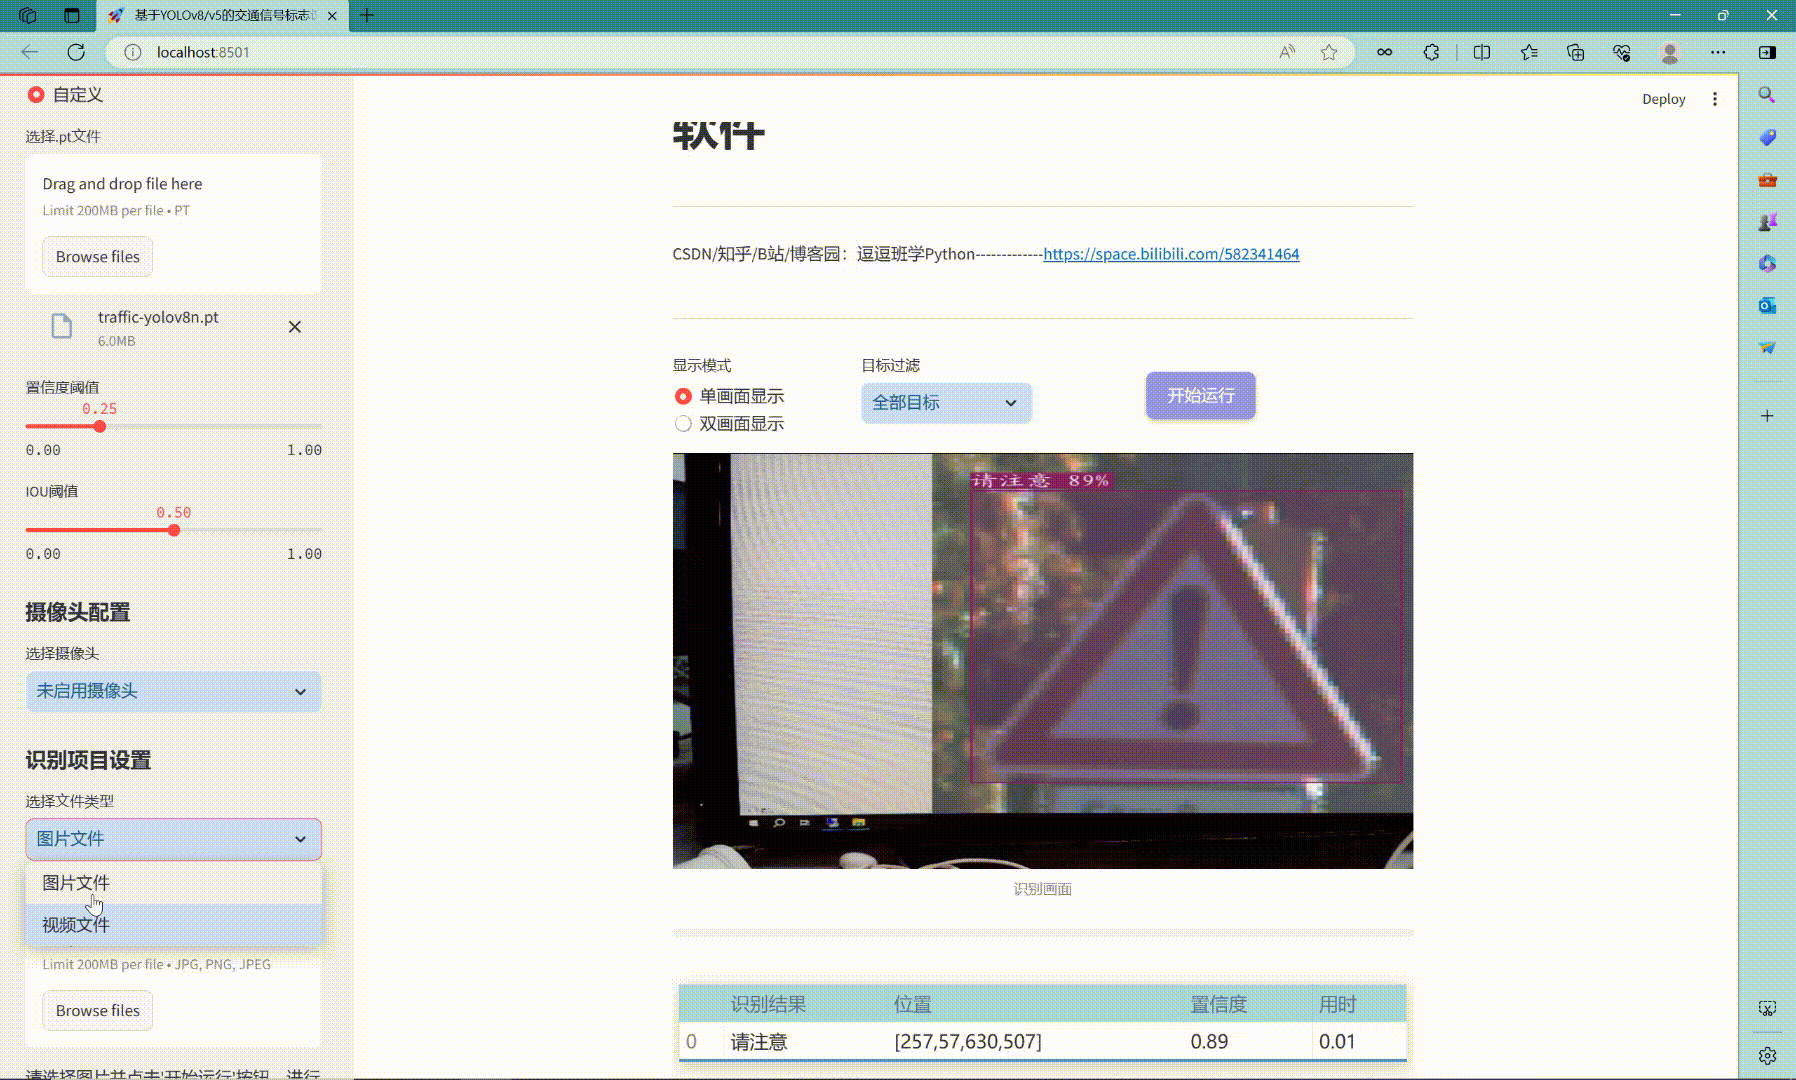This screenshot has width=1796, height=1080.
Task: Remove the uploaded traffic-yolov8n.pt file
Action: coord(295,326)
